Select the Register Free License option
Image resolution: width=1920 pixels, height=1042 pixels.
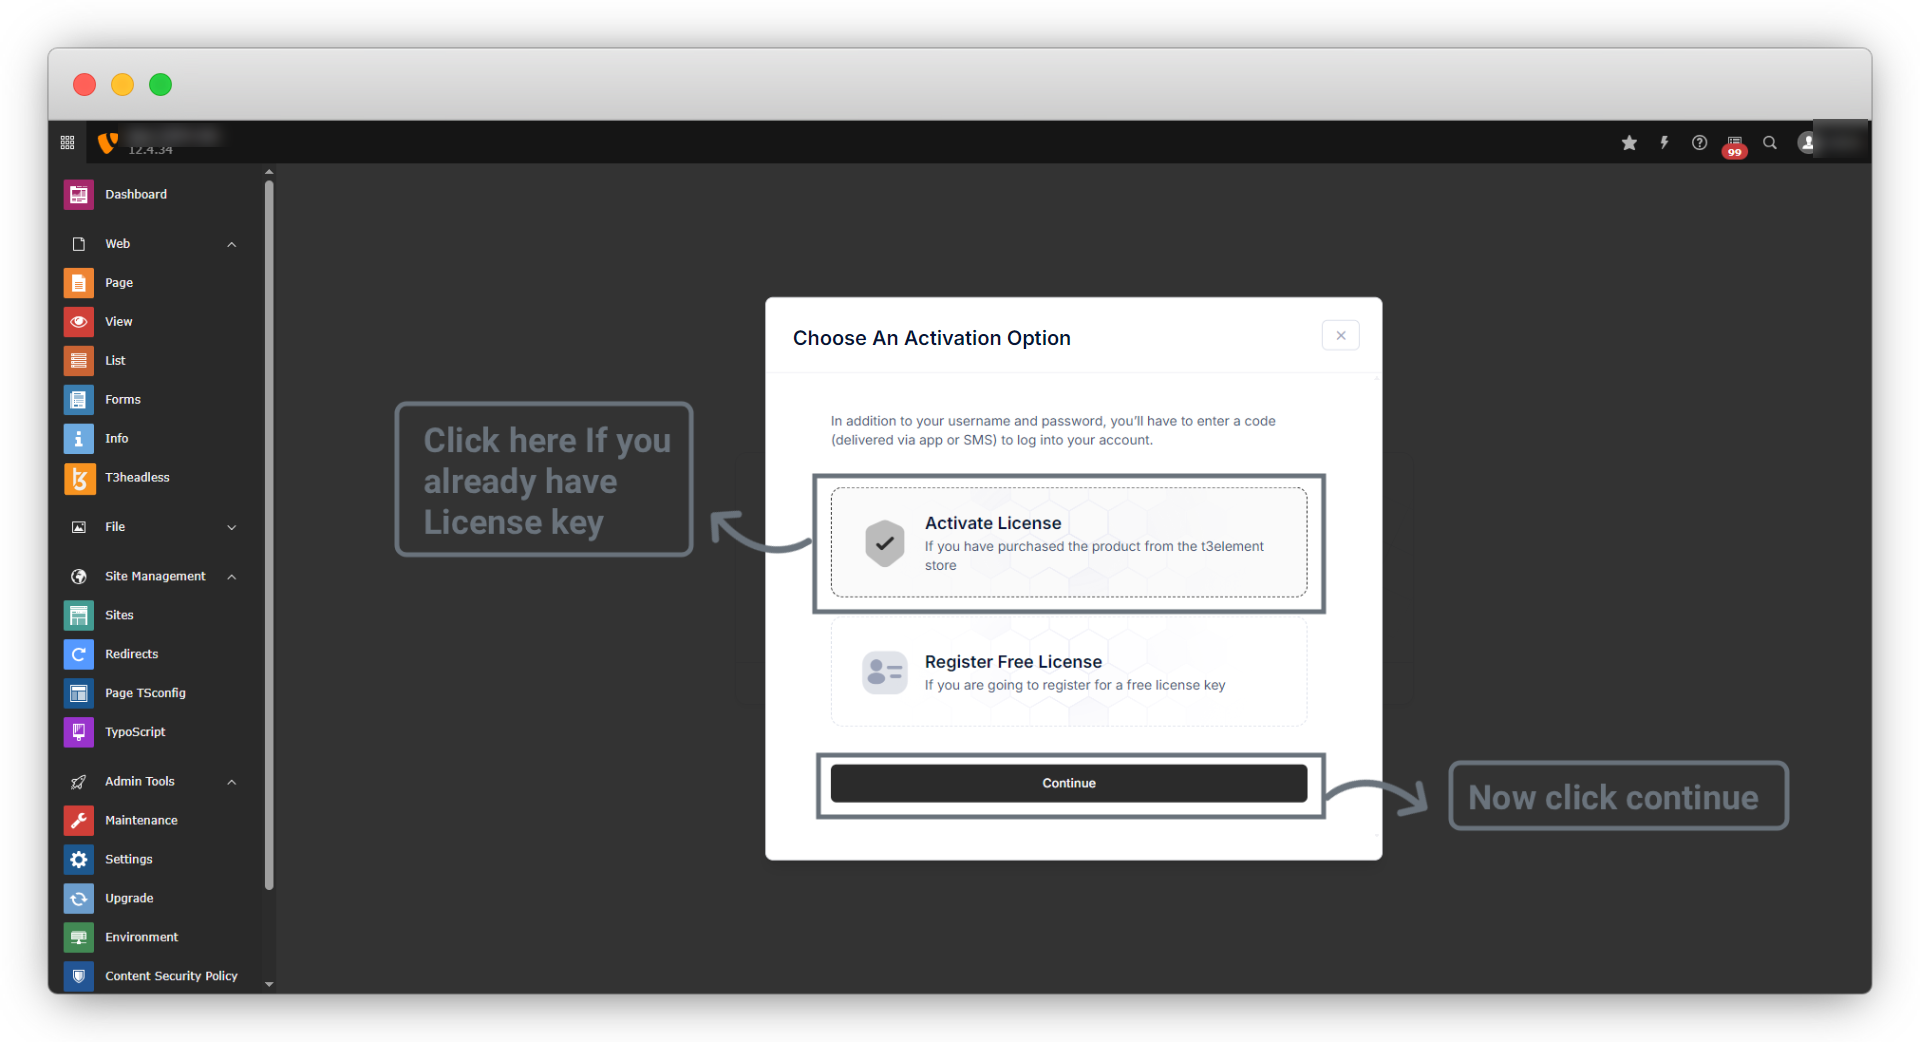(x=1068, y=673)
